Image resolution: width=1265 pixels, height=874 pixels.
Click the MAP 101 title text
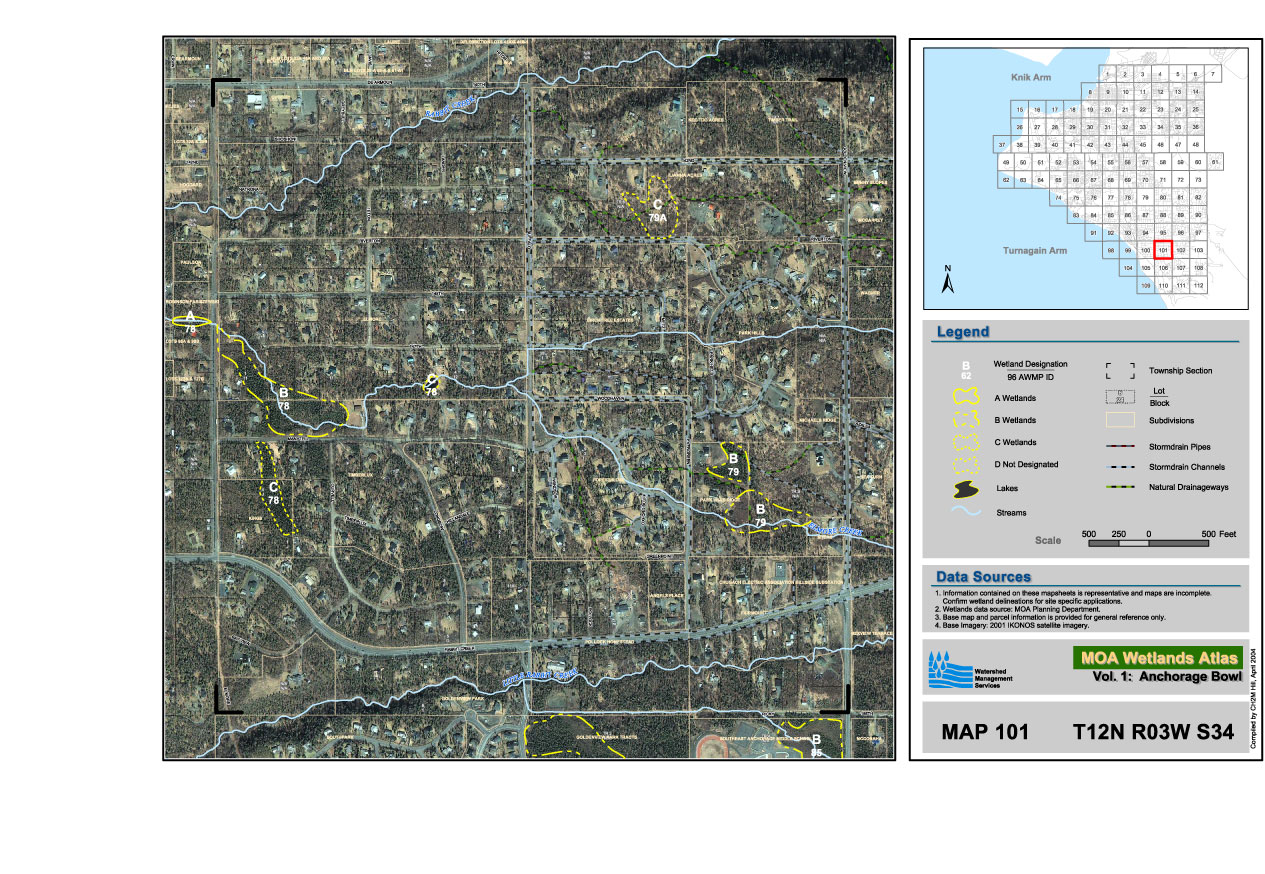coord(985,732)
